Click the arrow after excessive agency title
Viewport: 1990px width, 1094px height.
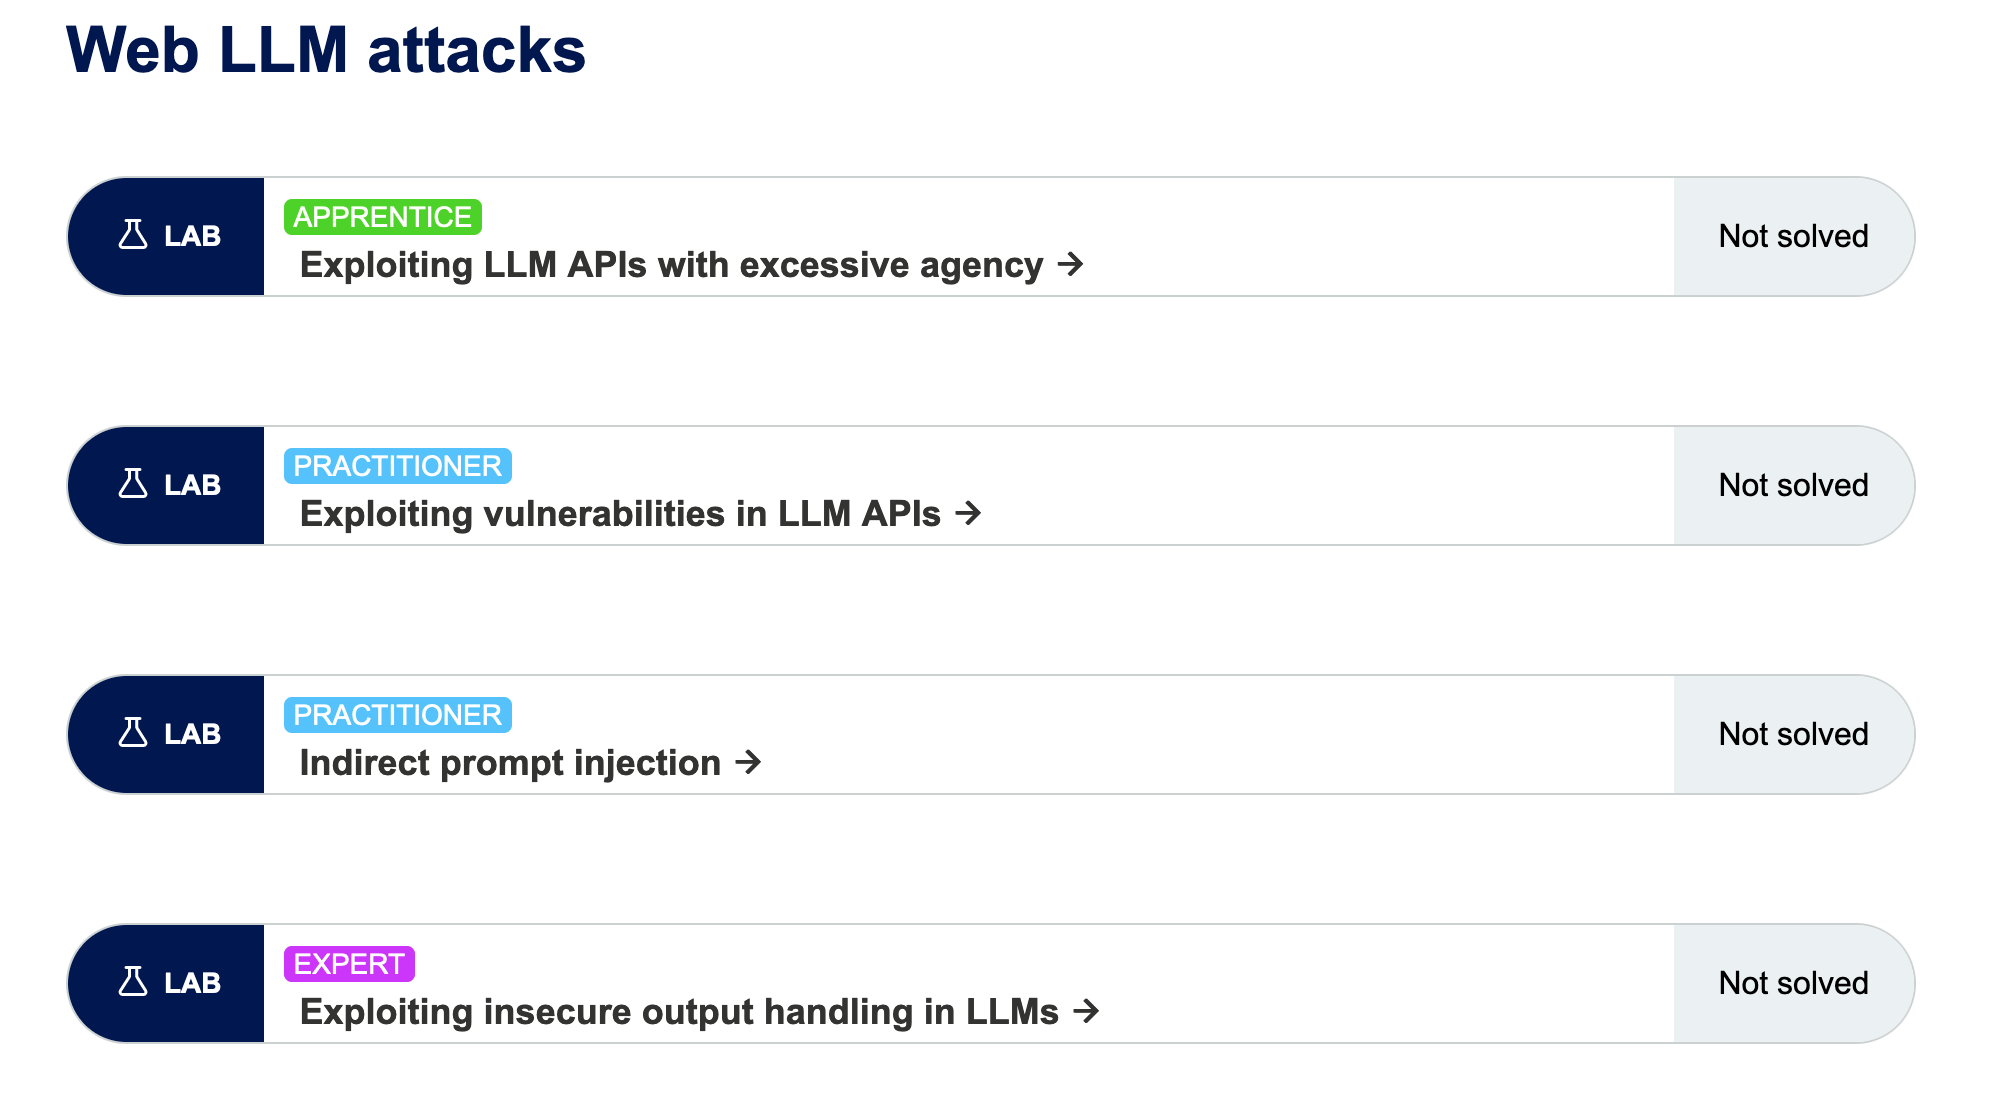[x=1072, y=266]
